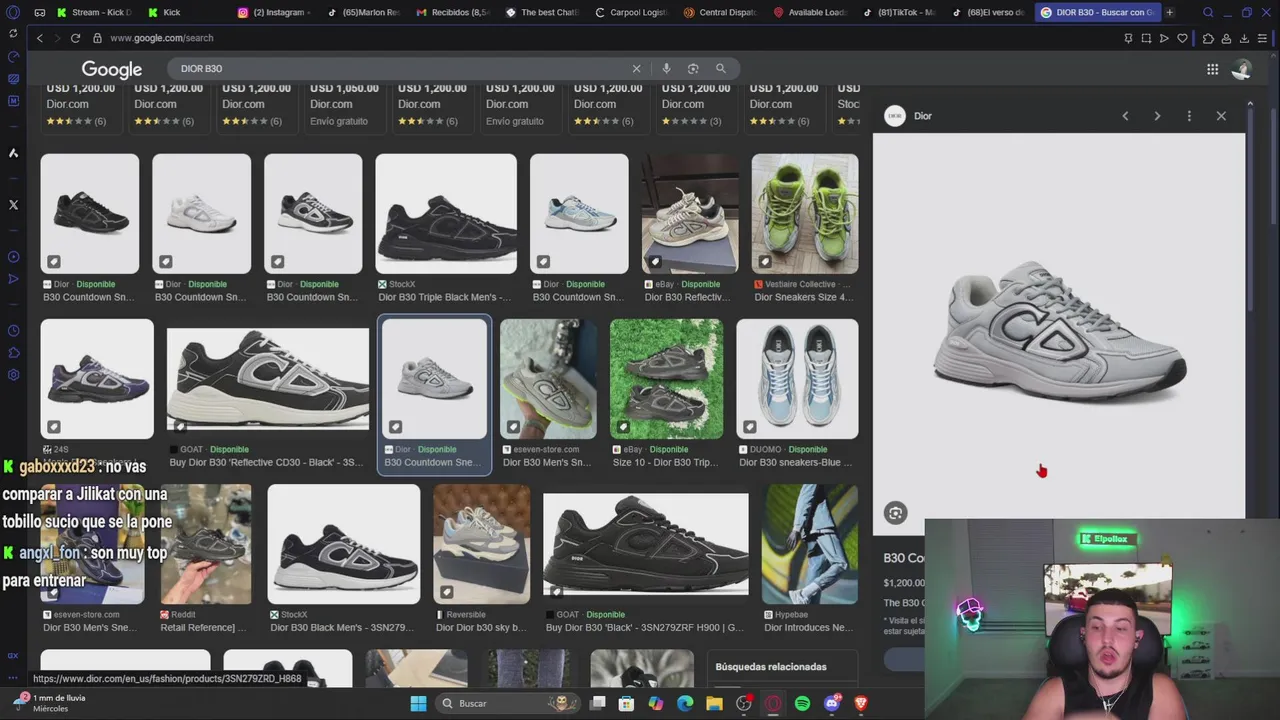Viewport: 1280px width, 720px height.
Task: Open StockX Dior B30 Black Men's thumbnail
Action: coord(344,544)
